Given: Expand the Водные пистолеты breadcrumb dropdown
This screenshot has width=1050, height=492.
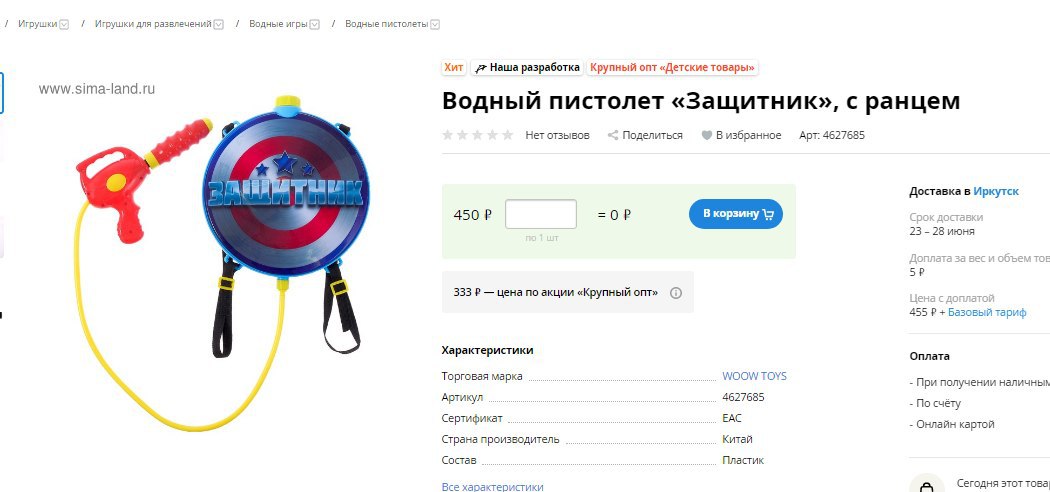Looking at the screenshot, I should point(435,24).
